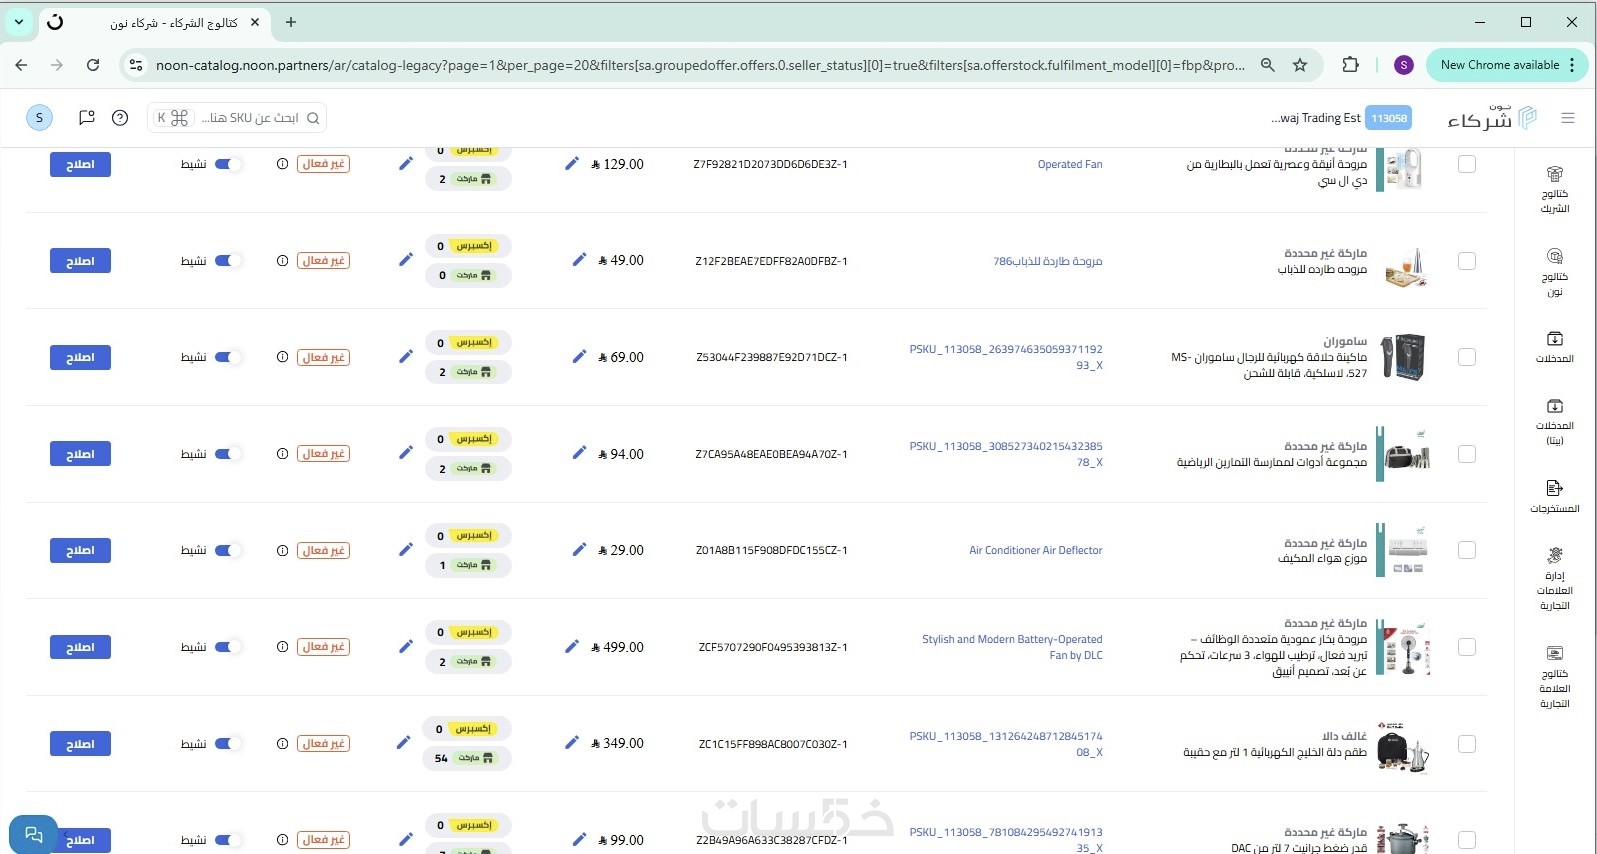Tick the checkbox for the 499.00 mist fan row

1467,647
